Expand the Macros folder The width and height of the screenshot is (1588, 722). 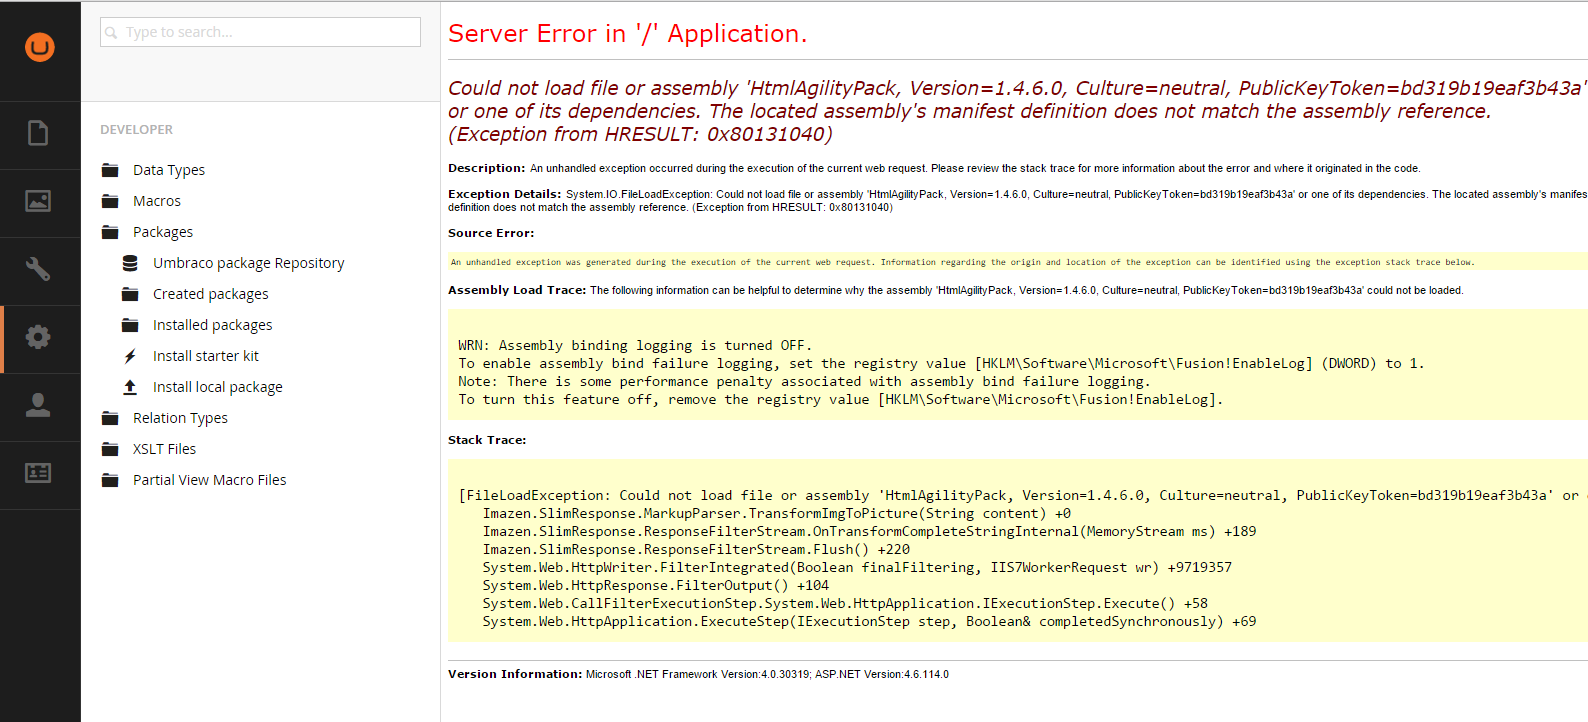tap(156, 201)
